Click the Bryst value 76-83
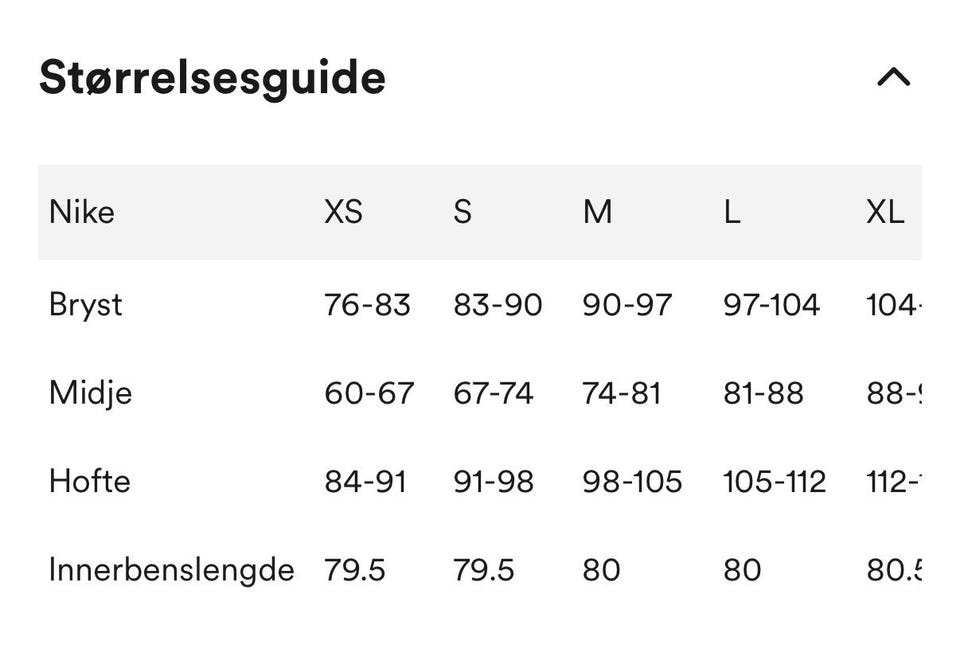The width and height of the screenshot is (960, 649). [x=367, y=305]
